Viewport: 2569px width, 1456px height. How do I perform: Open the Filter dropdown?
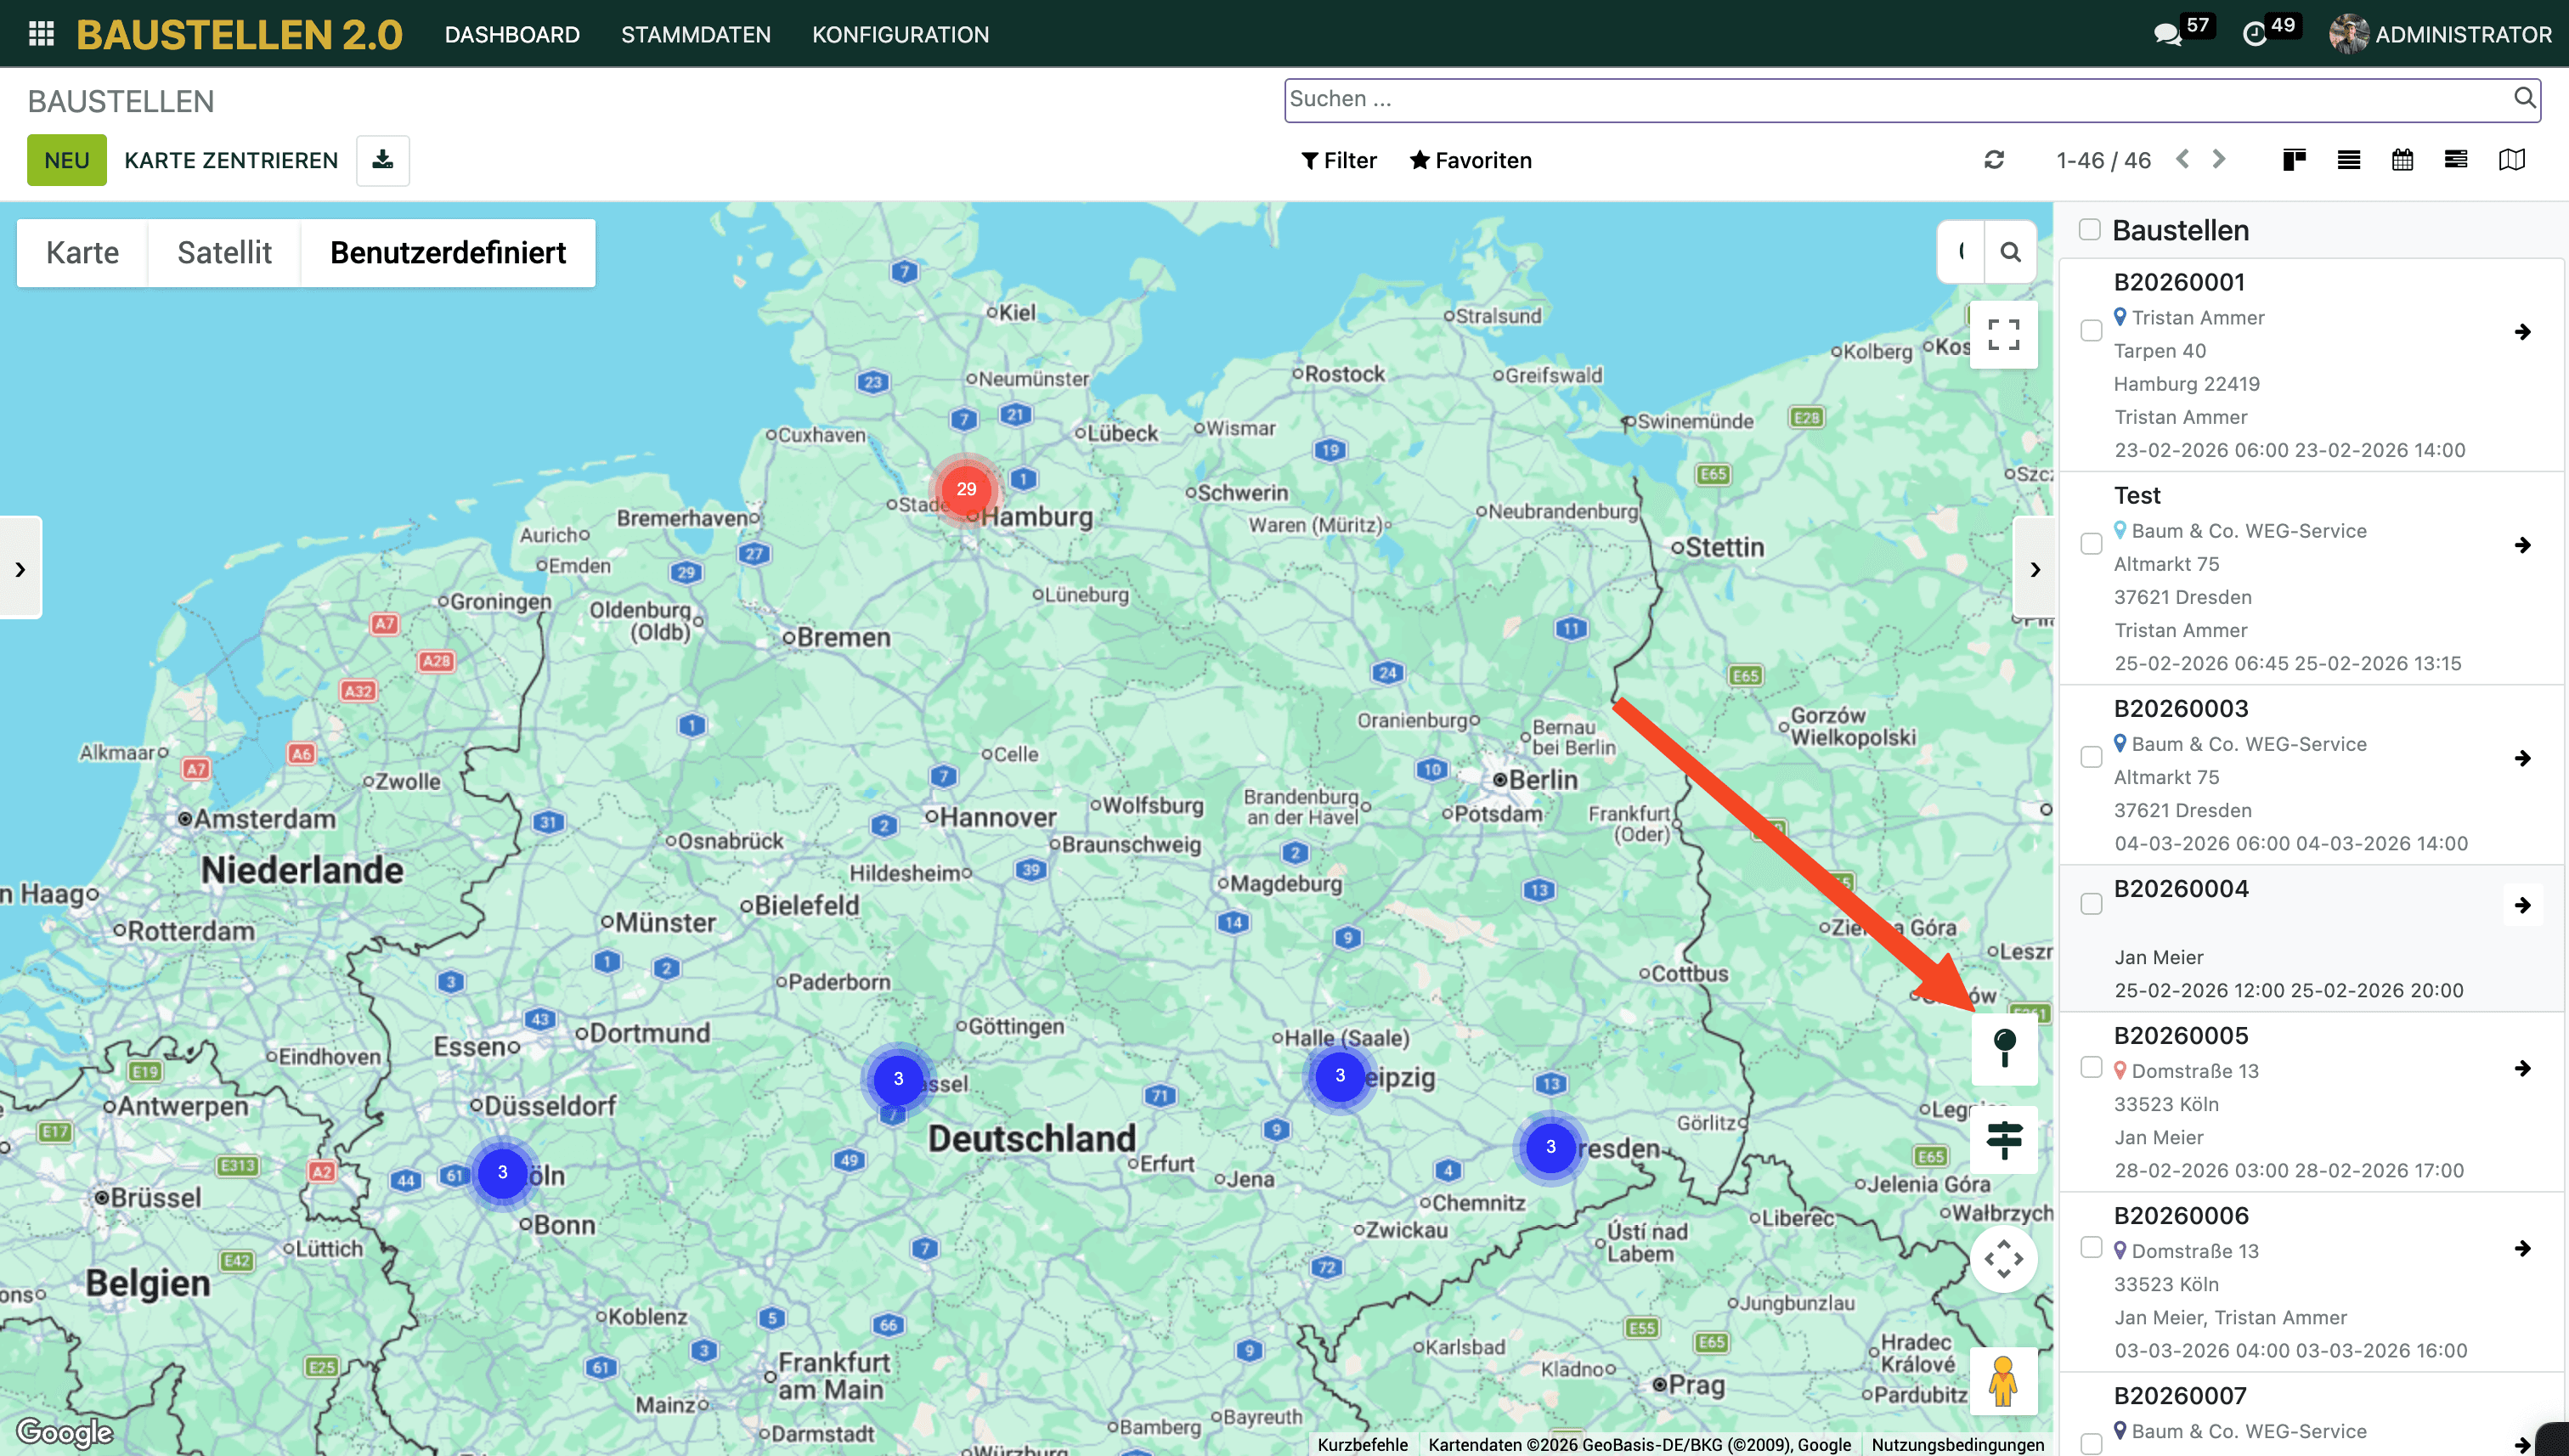tap(1339, 160)
